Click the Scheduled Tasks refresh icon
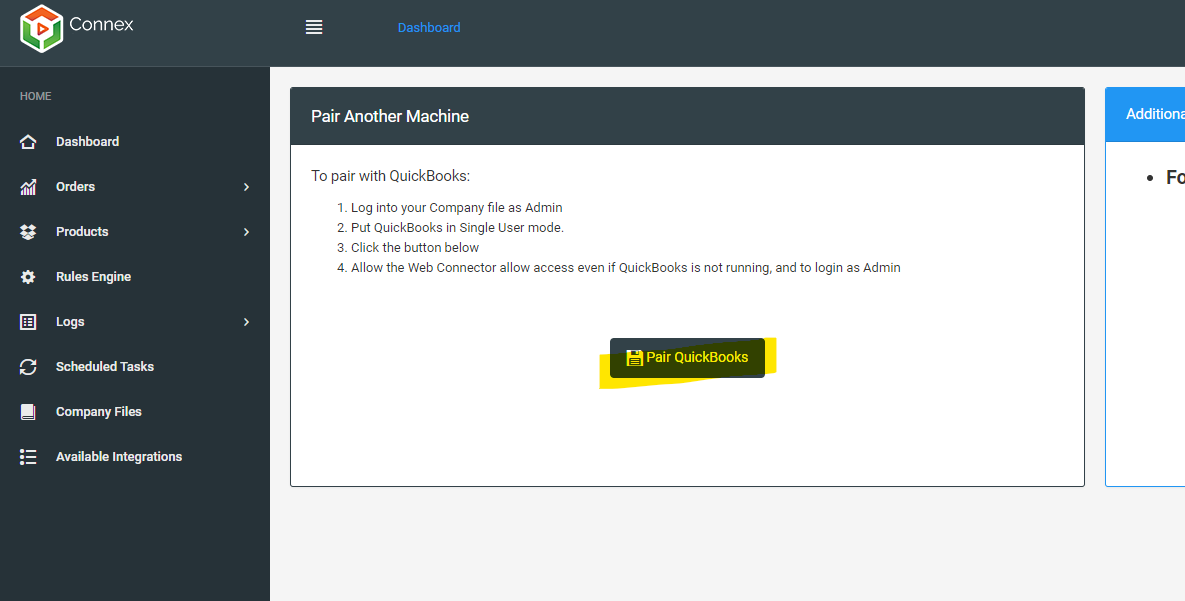 pos(28,367)
